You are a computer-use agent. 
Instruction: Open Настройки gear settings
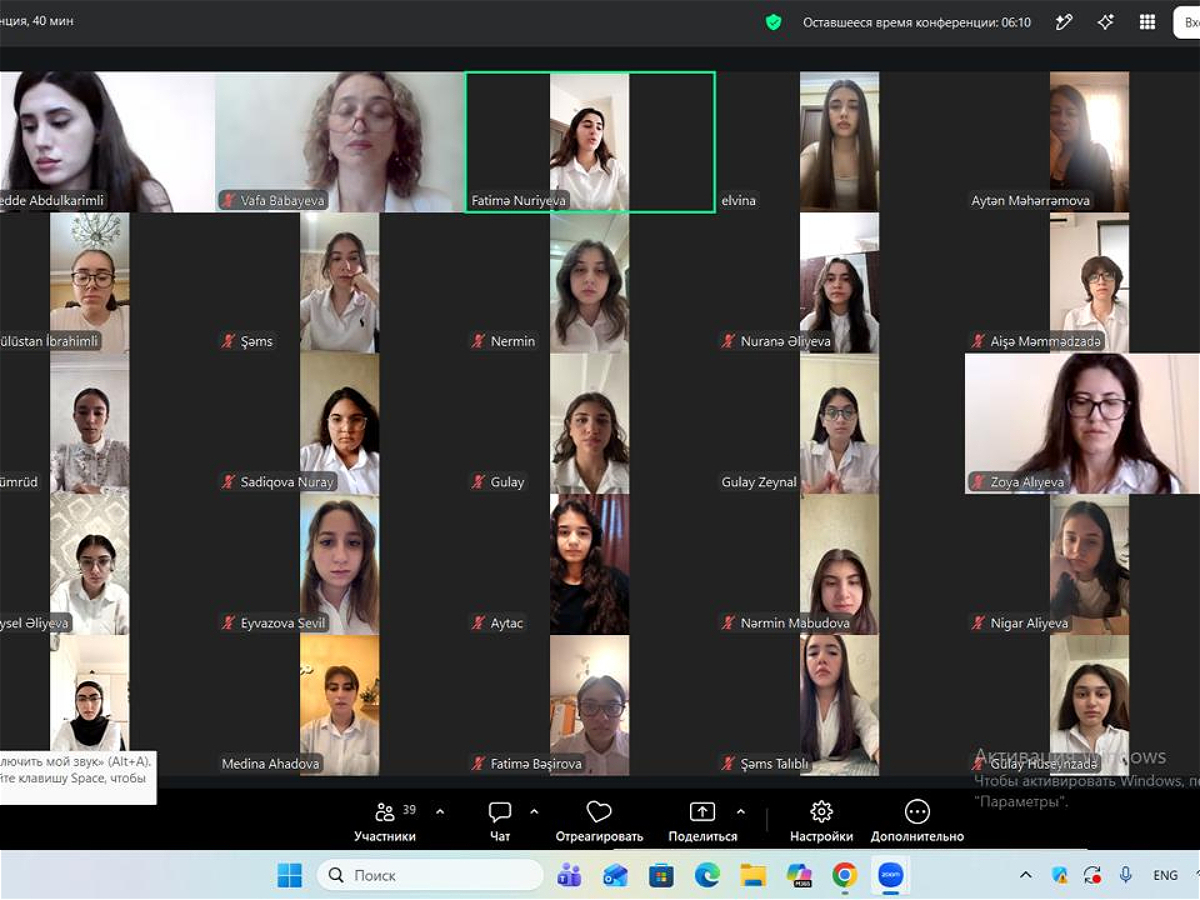click(x=821, y=822)
